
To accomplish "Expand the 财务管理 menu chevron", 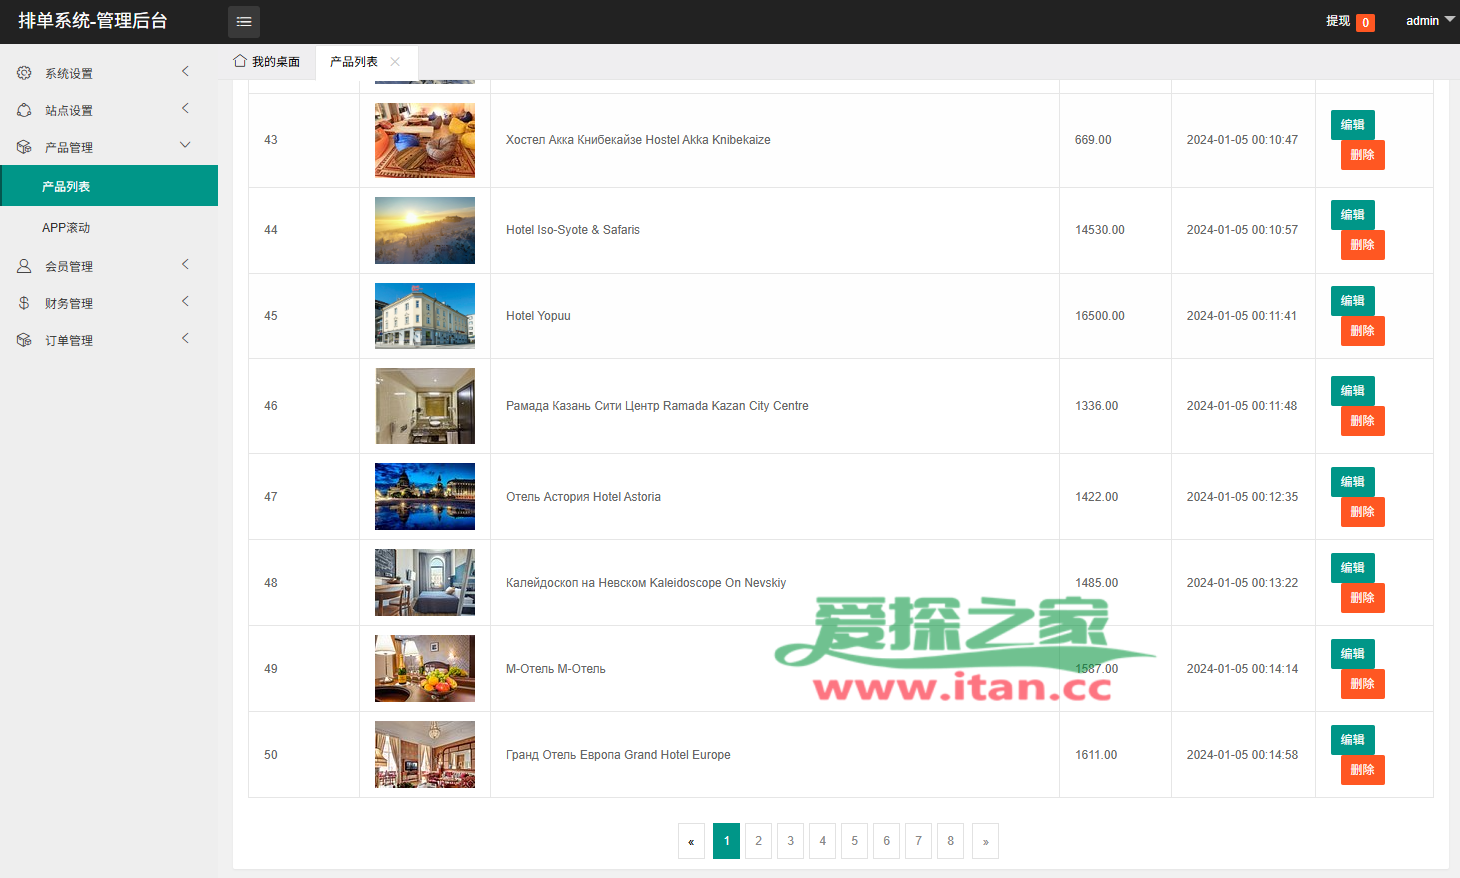I will [x=185, y=301].
